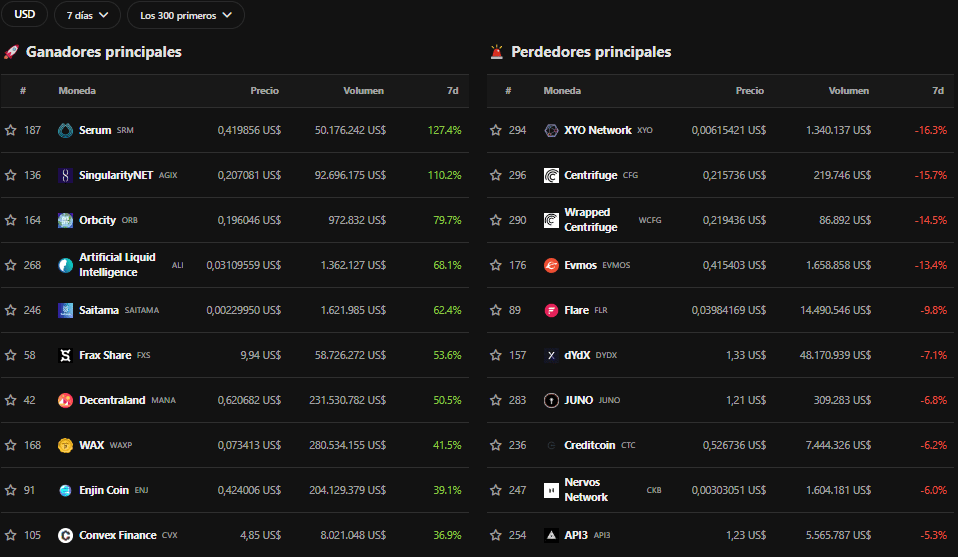Sort losers by Moneda column
The width and height of the screenshot is (958, 557).
click(562, 91)
